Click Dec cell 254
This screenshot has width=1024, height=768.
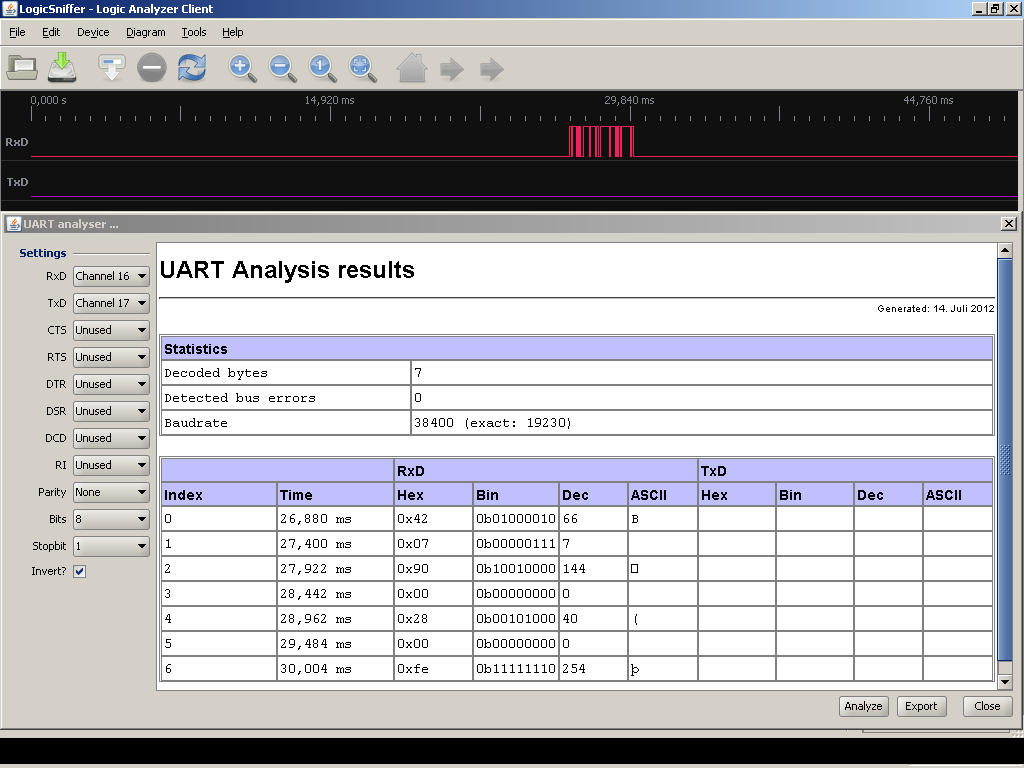(x=593, y=669)
